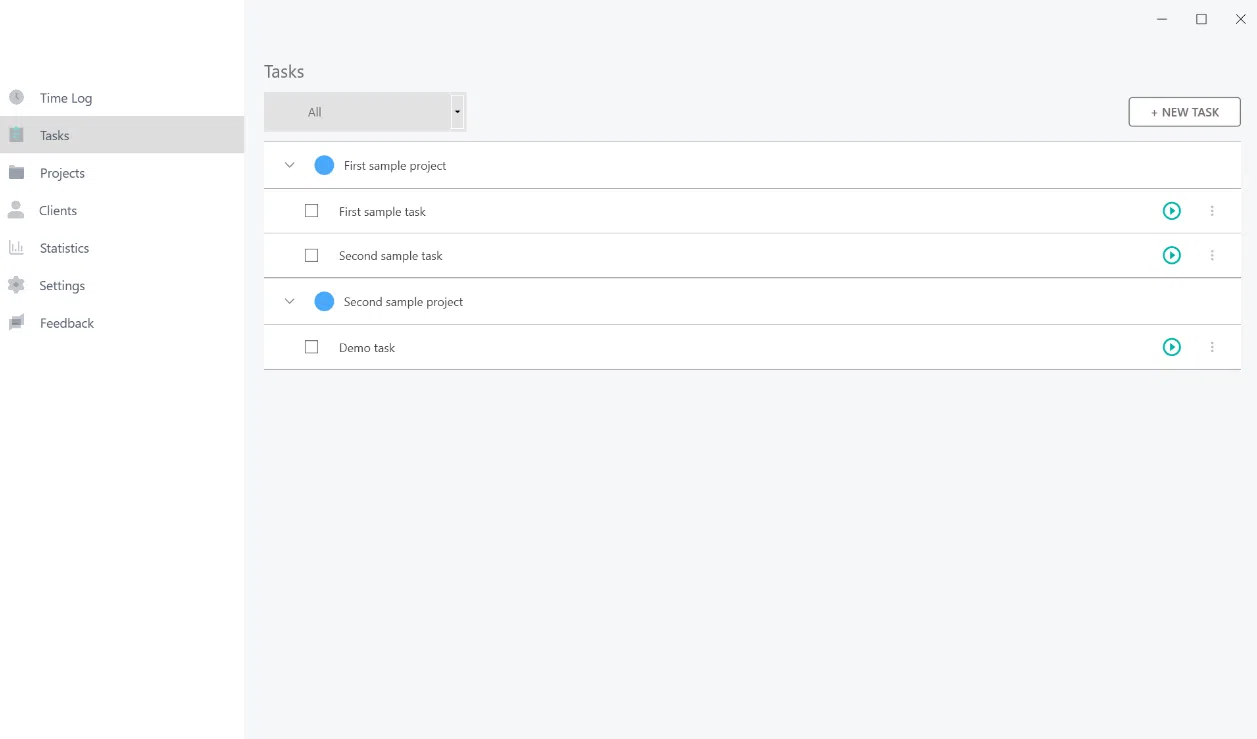Select the Time Log clock icon
The height and width of the screenshot is (739, 1257).
coord(17,97)
